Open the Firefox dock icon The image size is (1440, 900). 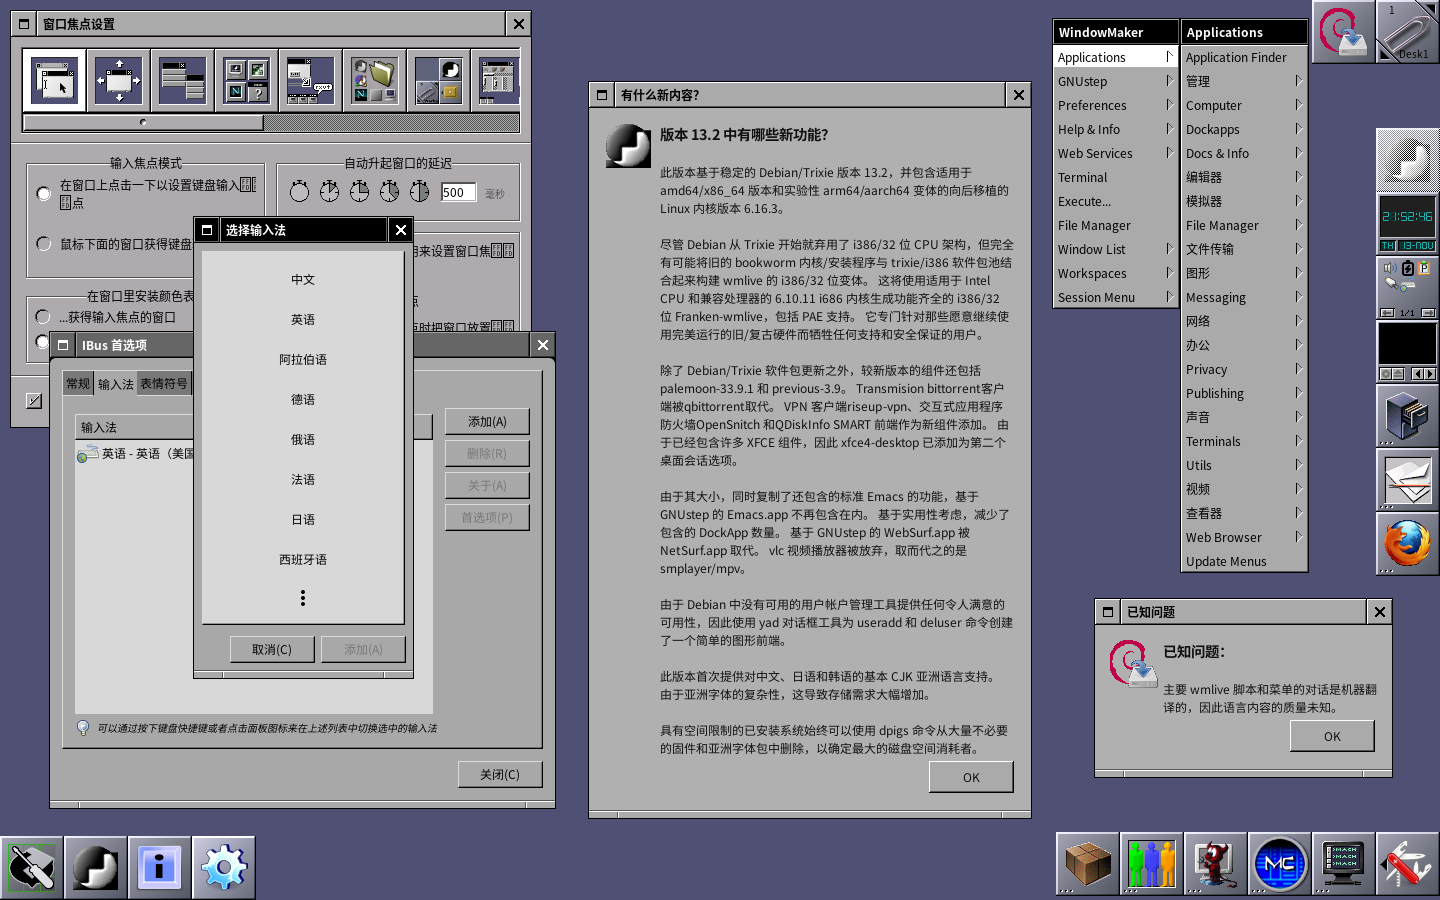[x=1407, y=544]
